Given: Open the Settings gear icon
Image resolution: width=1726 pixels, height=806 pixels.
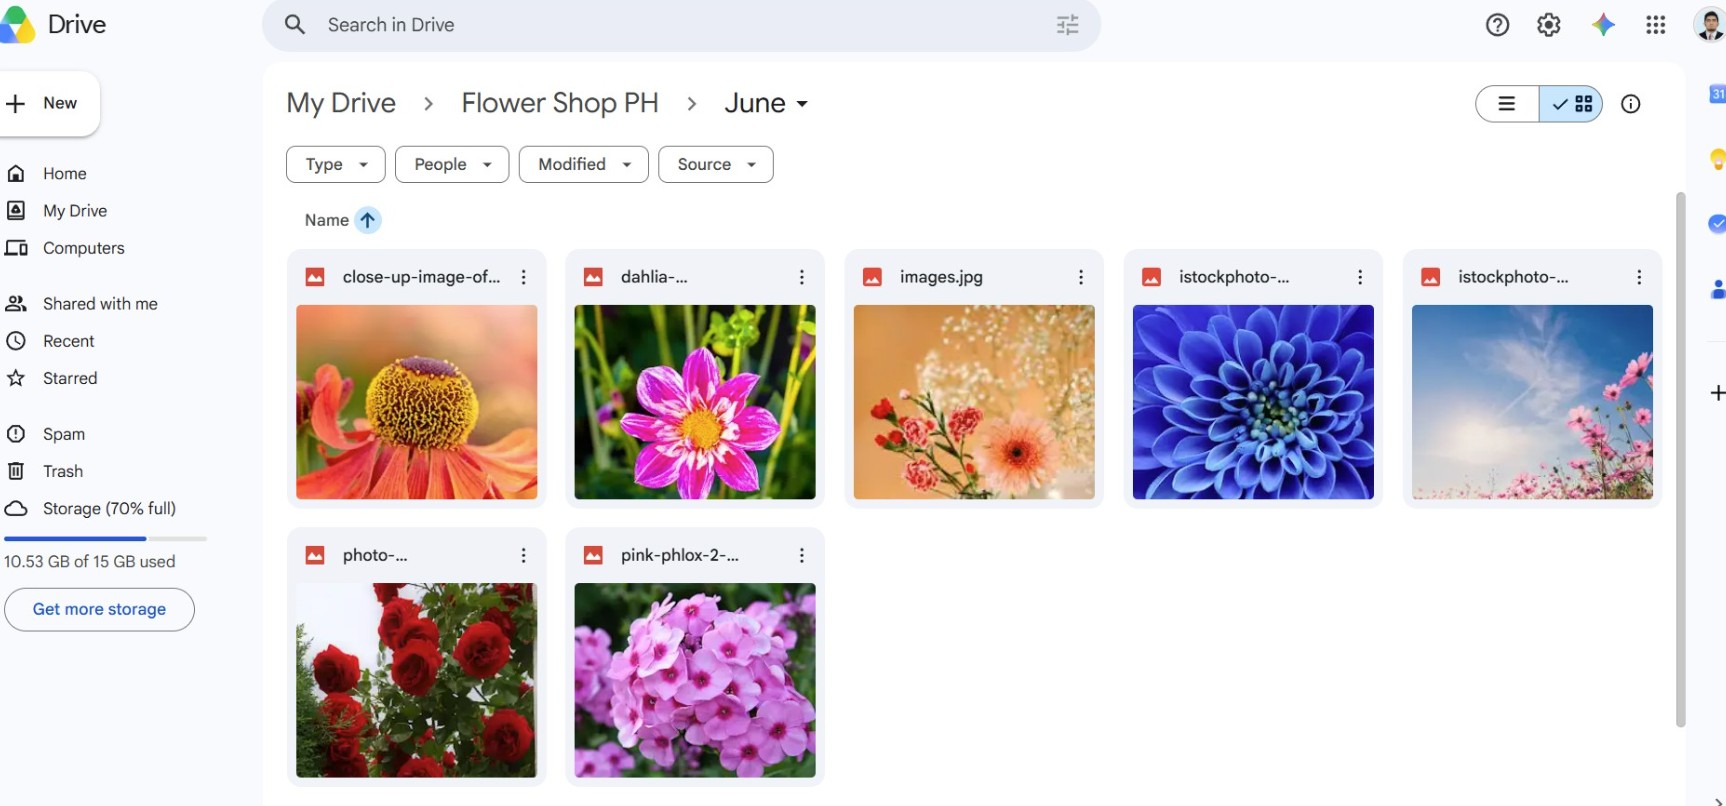Looking at the screenshot, I should [x=1549, y=25].
